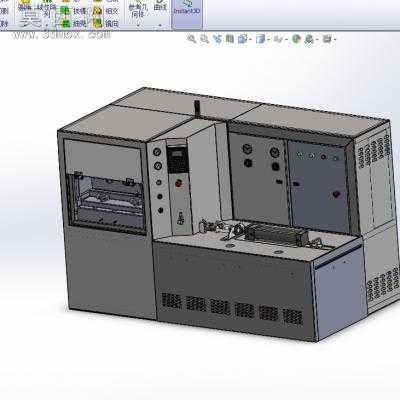
Task: Click the 拔模 draft tool icon
Action: click(x=66, y=11)
